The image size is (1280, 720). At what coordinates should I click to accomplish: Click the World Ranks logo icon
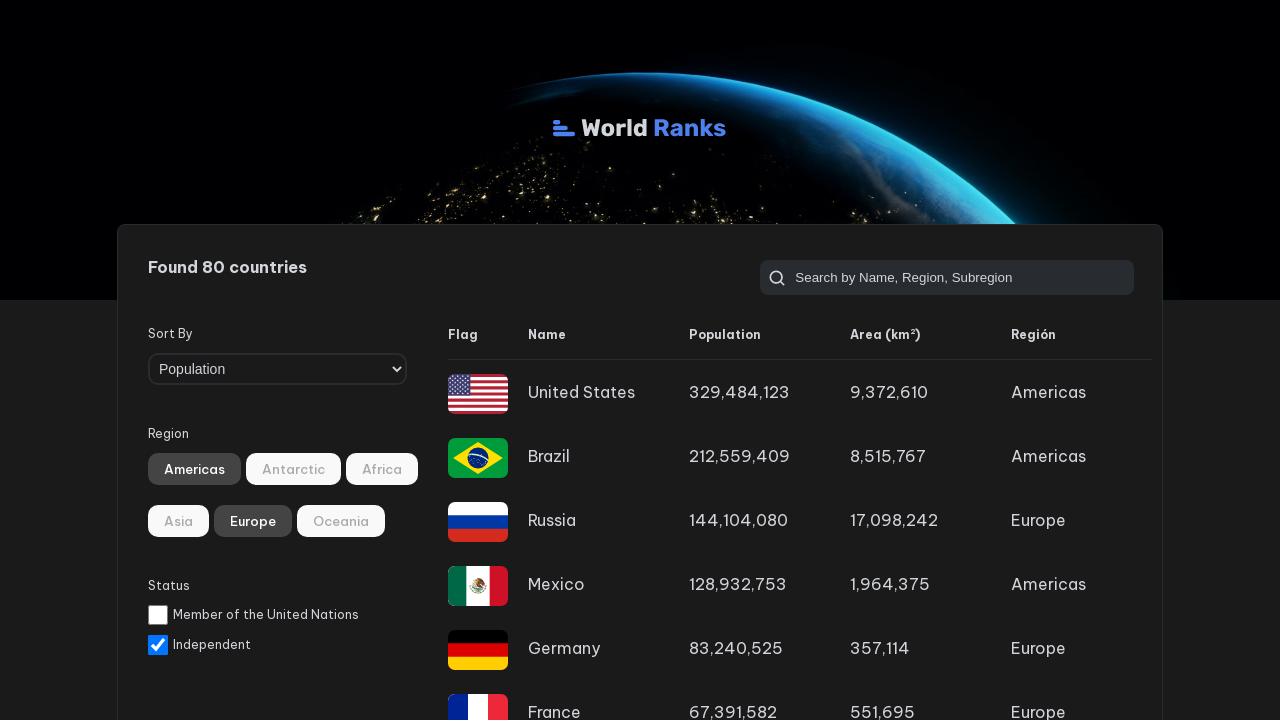coord(562,127)
